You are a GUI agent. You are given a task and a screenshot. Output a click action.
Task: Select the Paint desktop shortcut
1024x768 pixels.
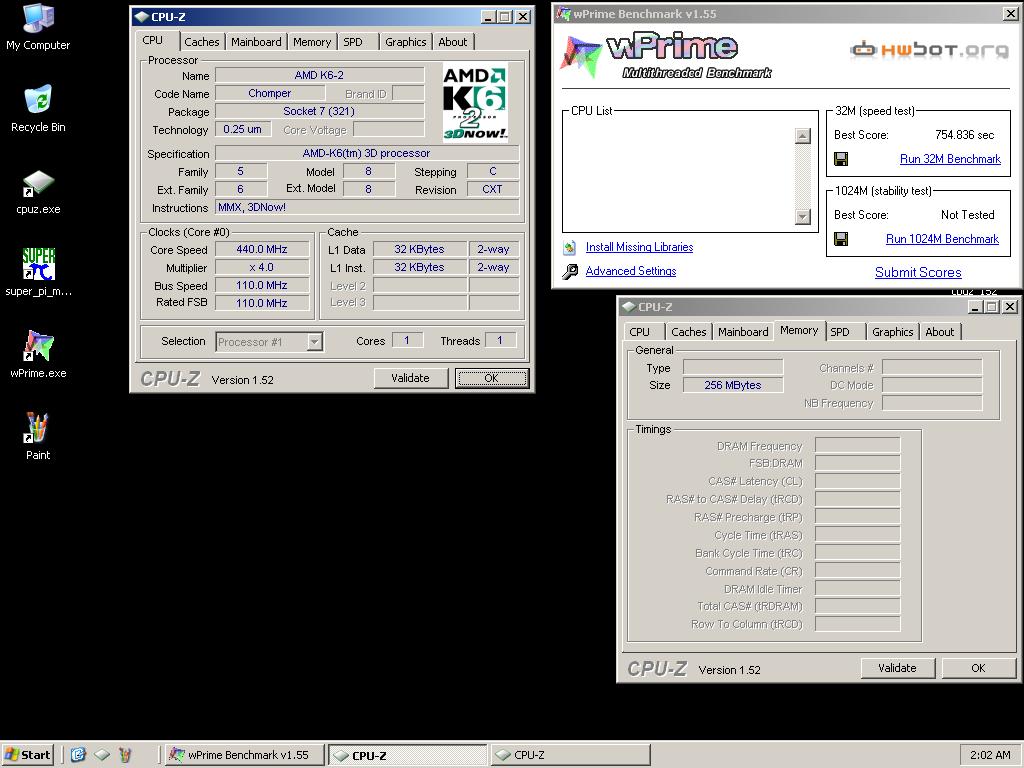tap(38, 436)
